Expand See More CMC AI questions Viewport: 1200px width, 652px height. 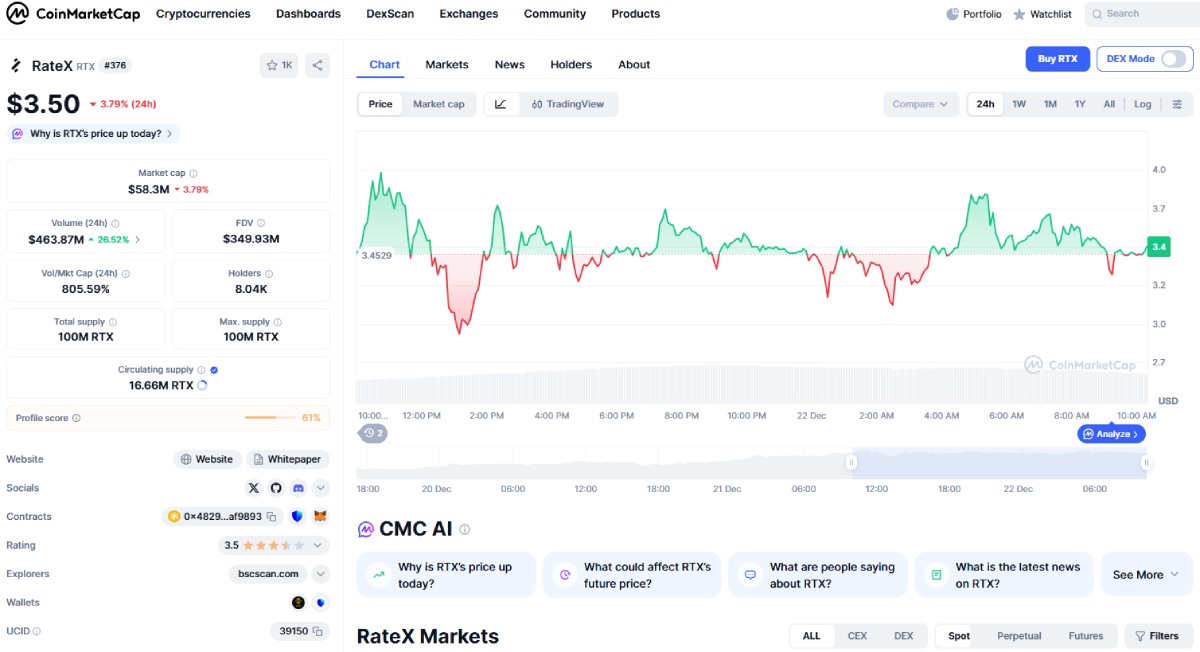click(1146, 575)
